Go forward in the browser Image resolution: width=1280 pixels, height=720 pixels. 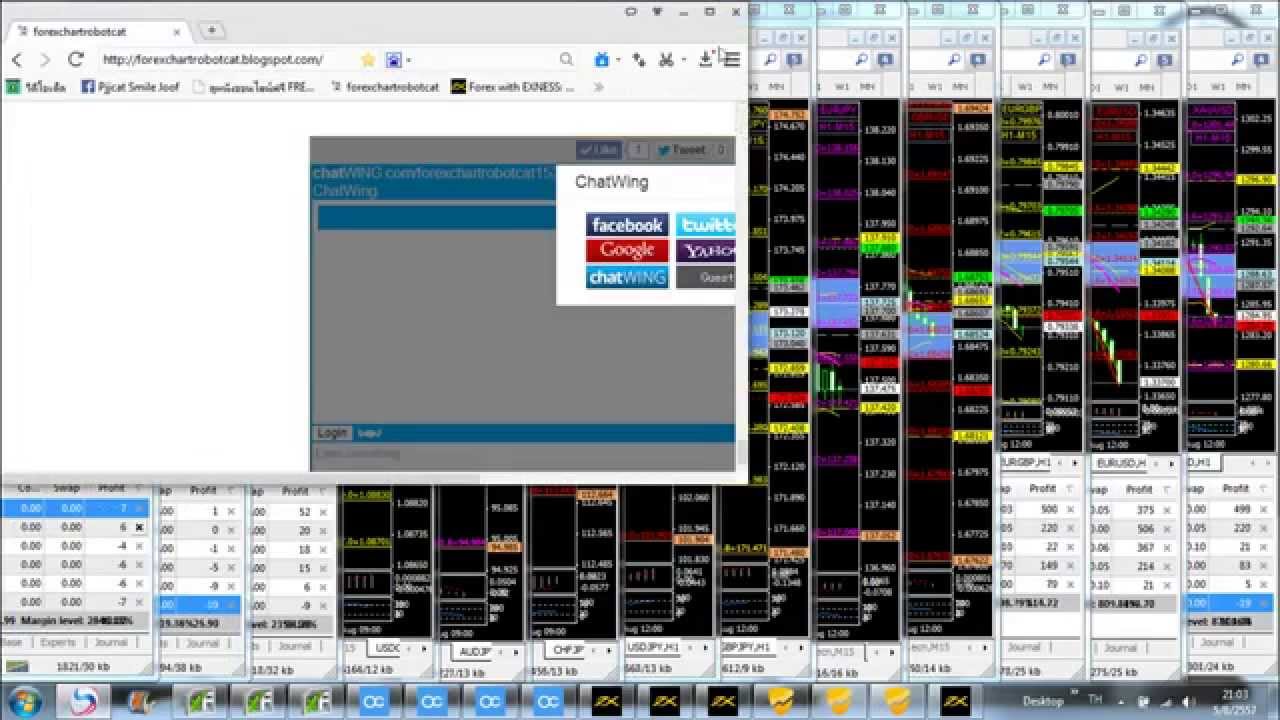point(45,60)
